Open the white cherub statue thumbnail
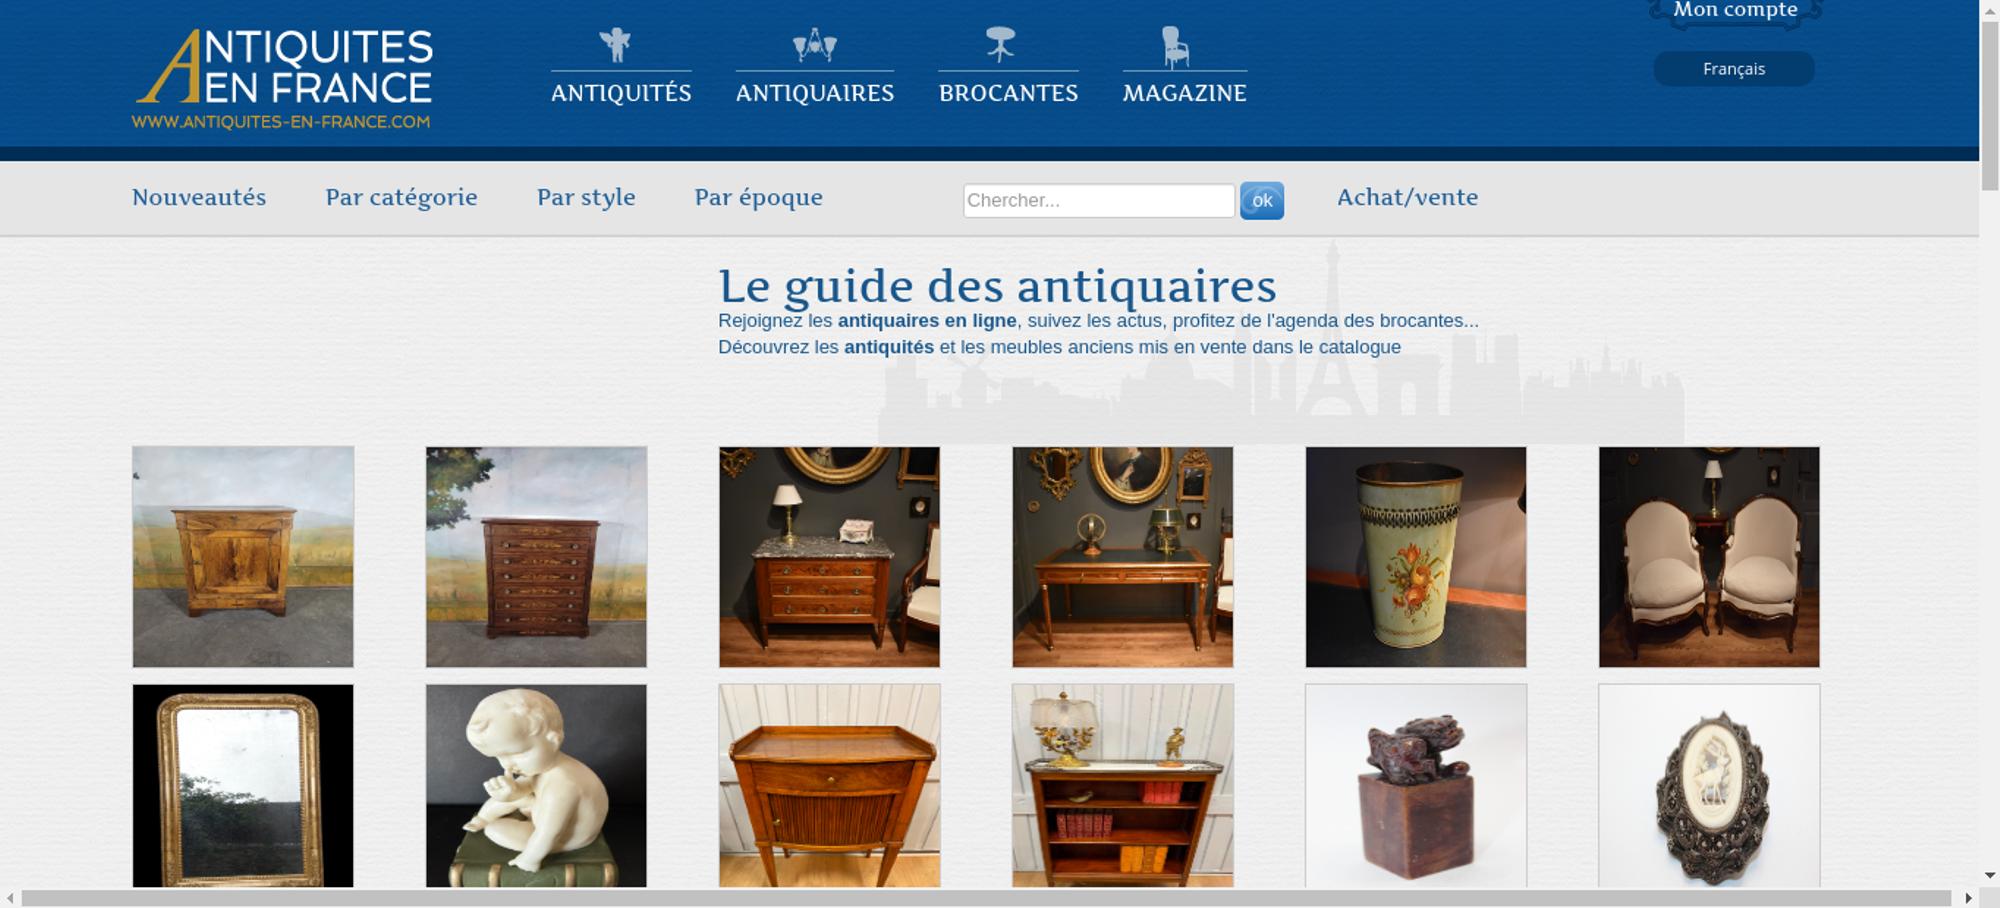Viewport: 2000px width, 908px height. (536, 786)
